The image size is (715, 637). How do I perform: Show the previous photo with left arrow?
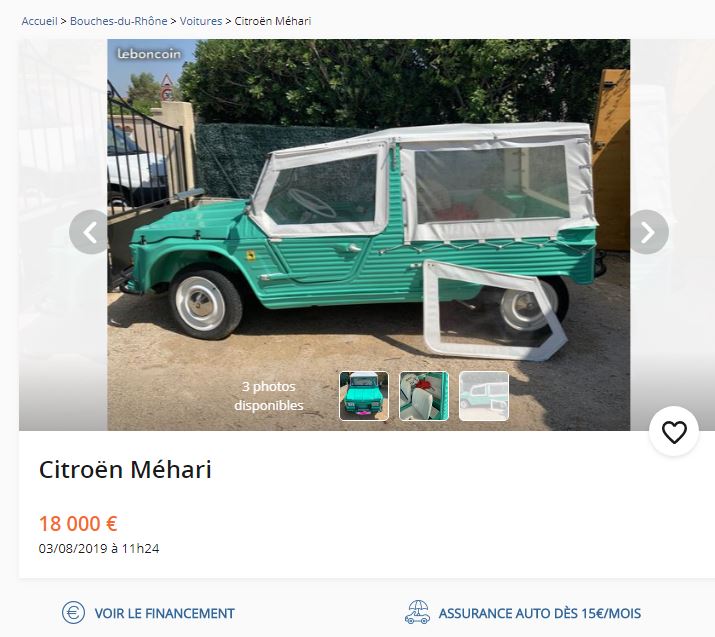click(x=90, y=232)
